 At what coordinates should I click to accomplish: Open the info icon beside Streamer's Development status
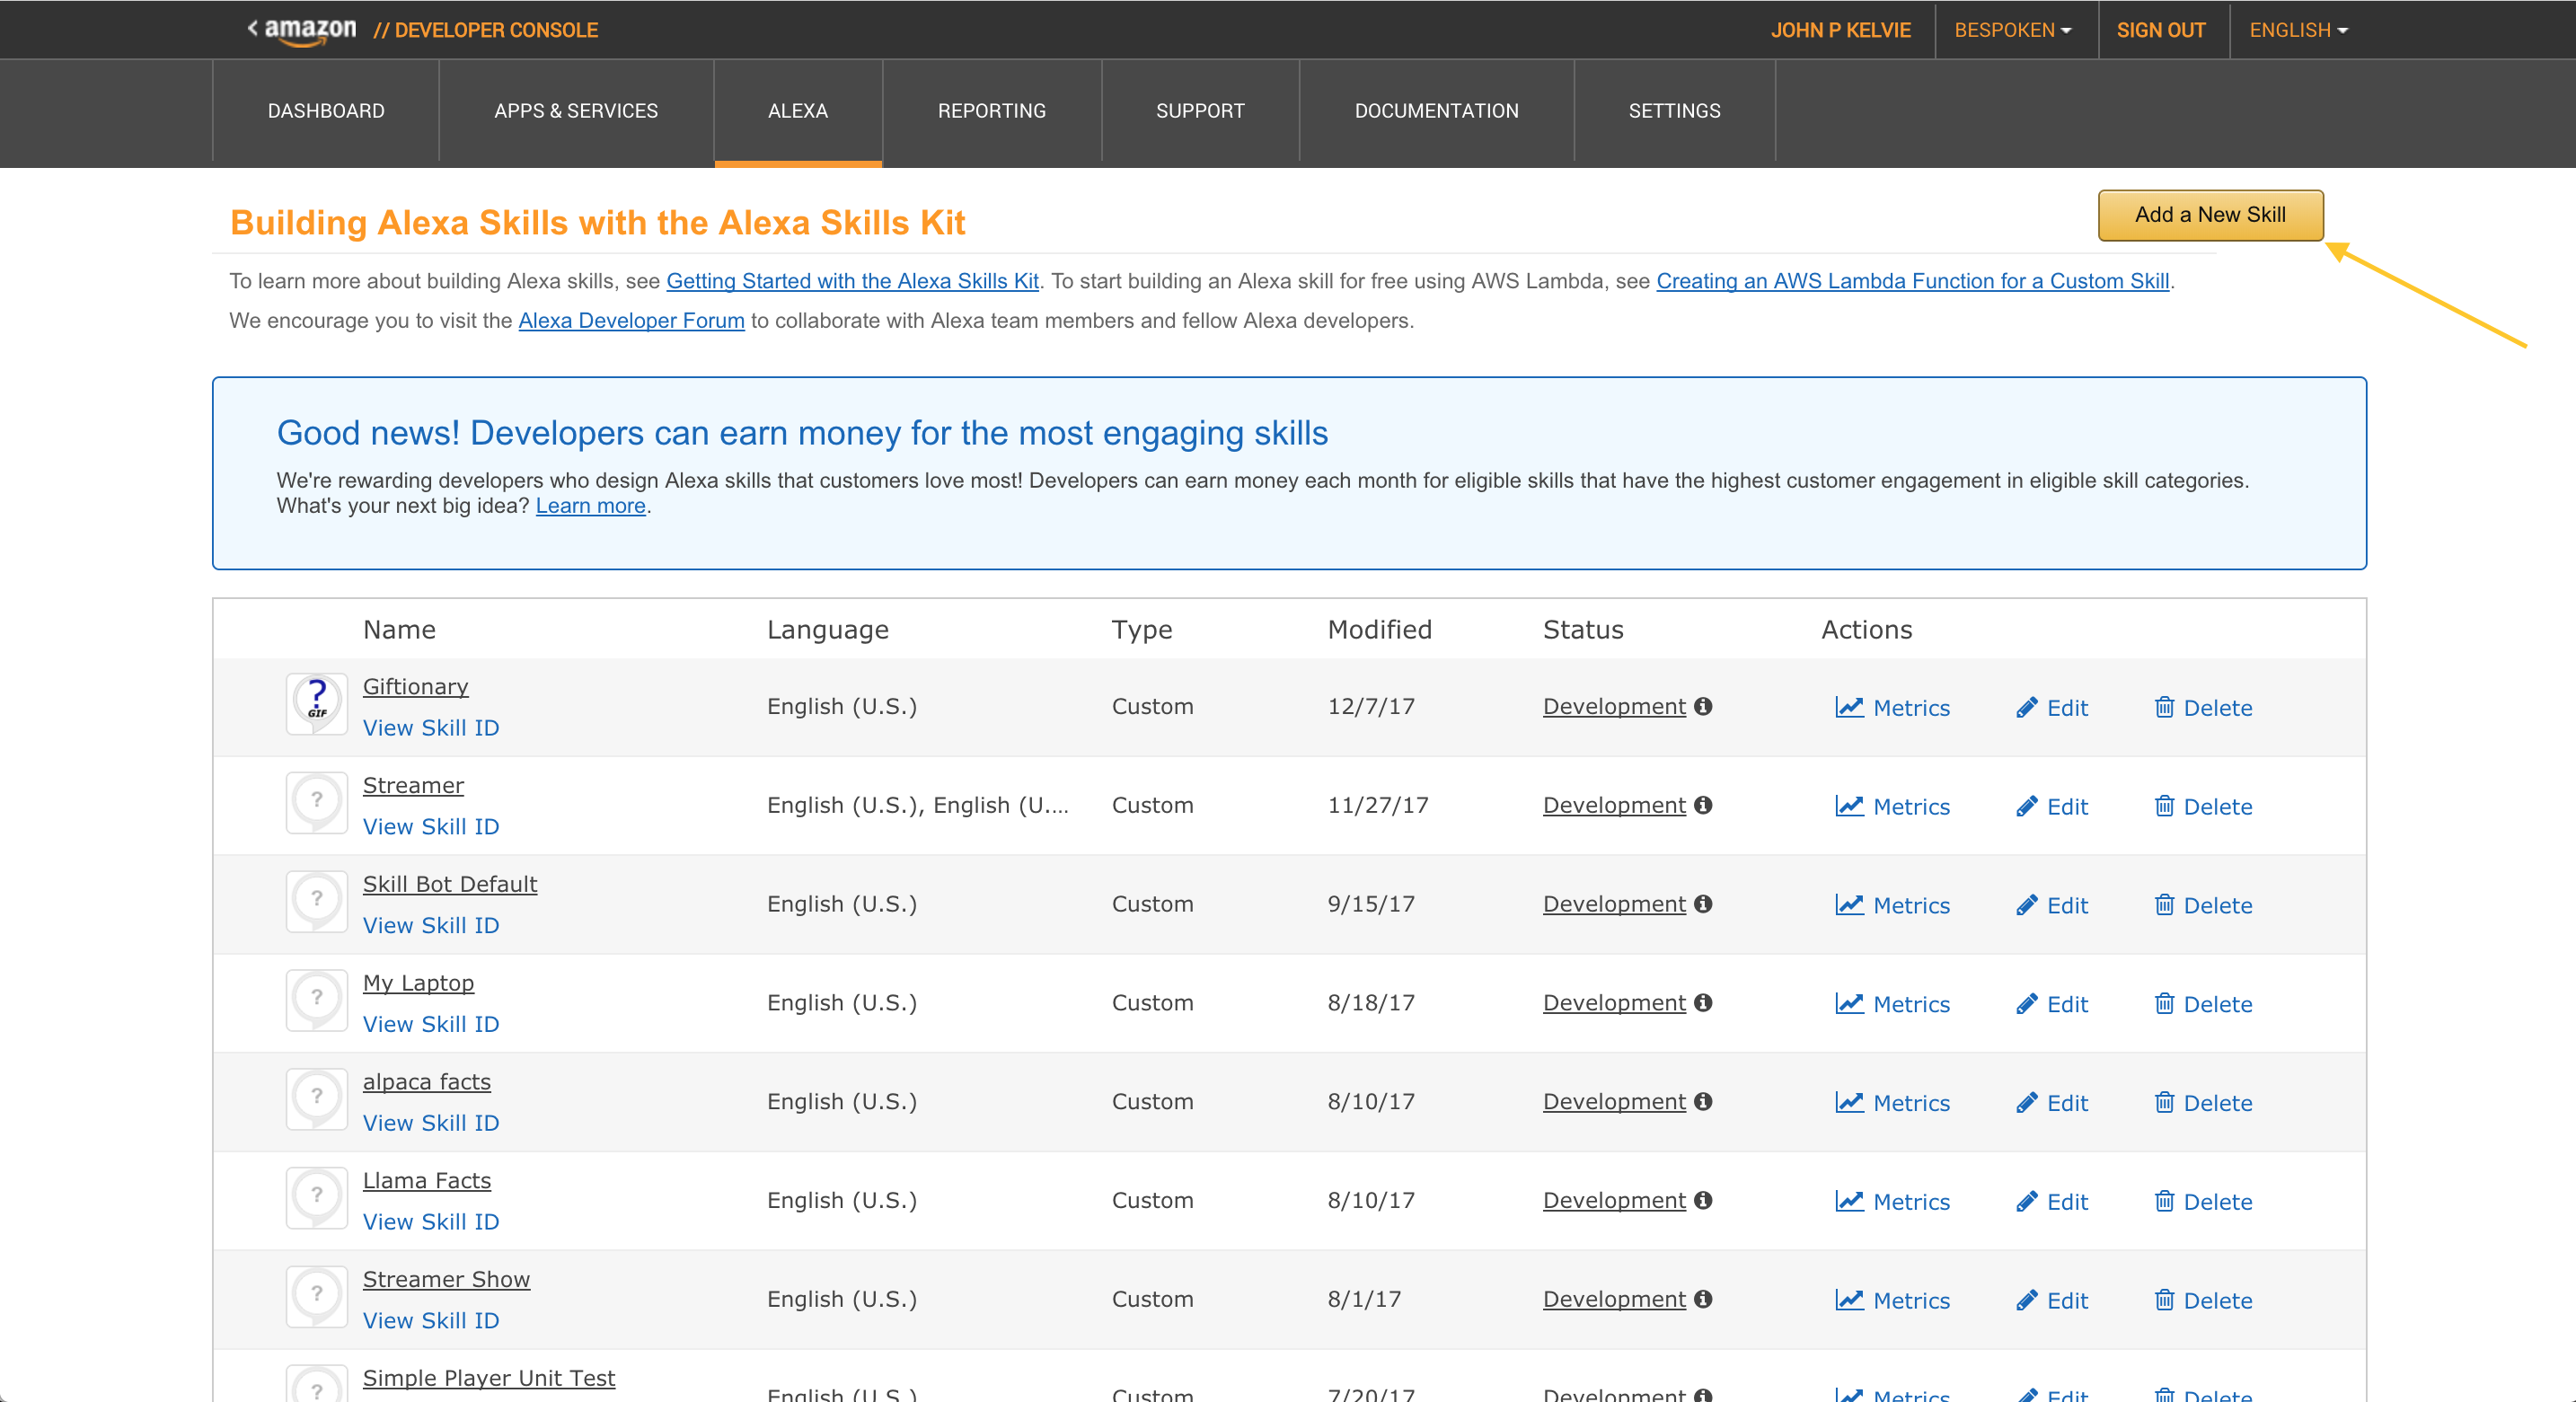[1703, 805]
